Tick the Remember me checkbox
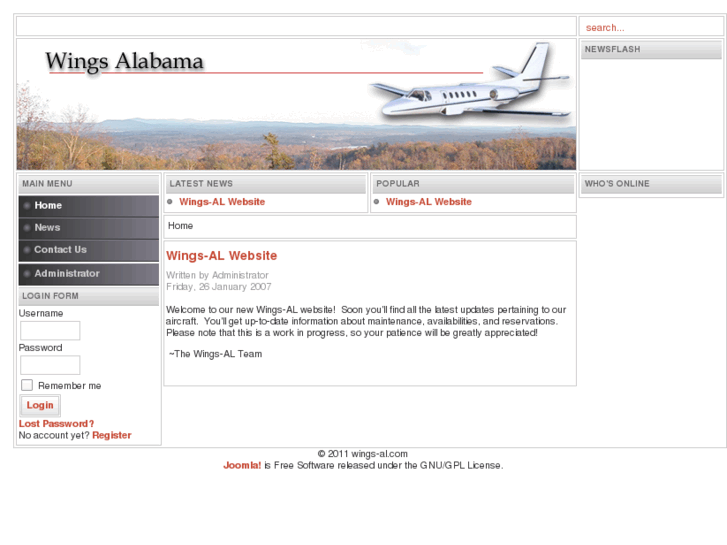 pos(27,385)
